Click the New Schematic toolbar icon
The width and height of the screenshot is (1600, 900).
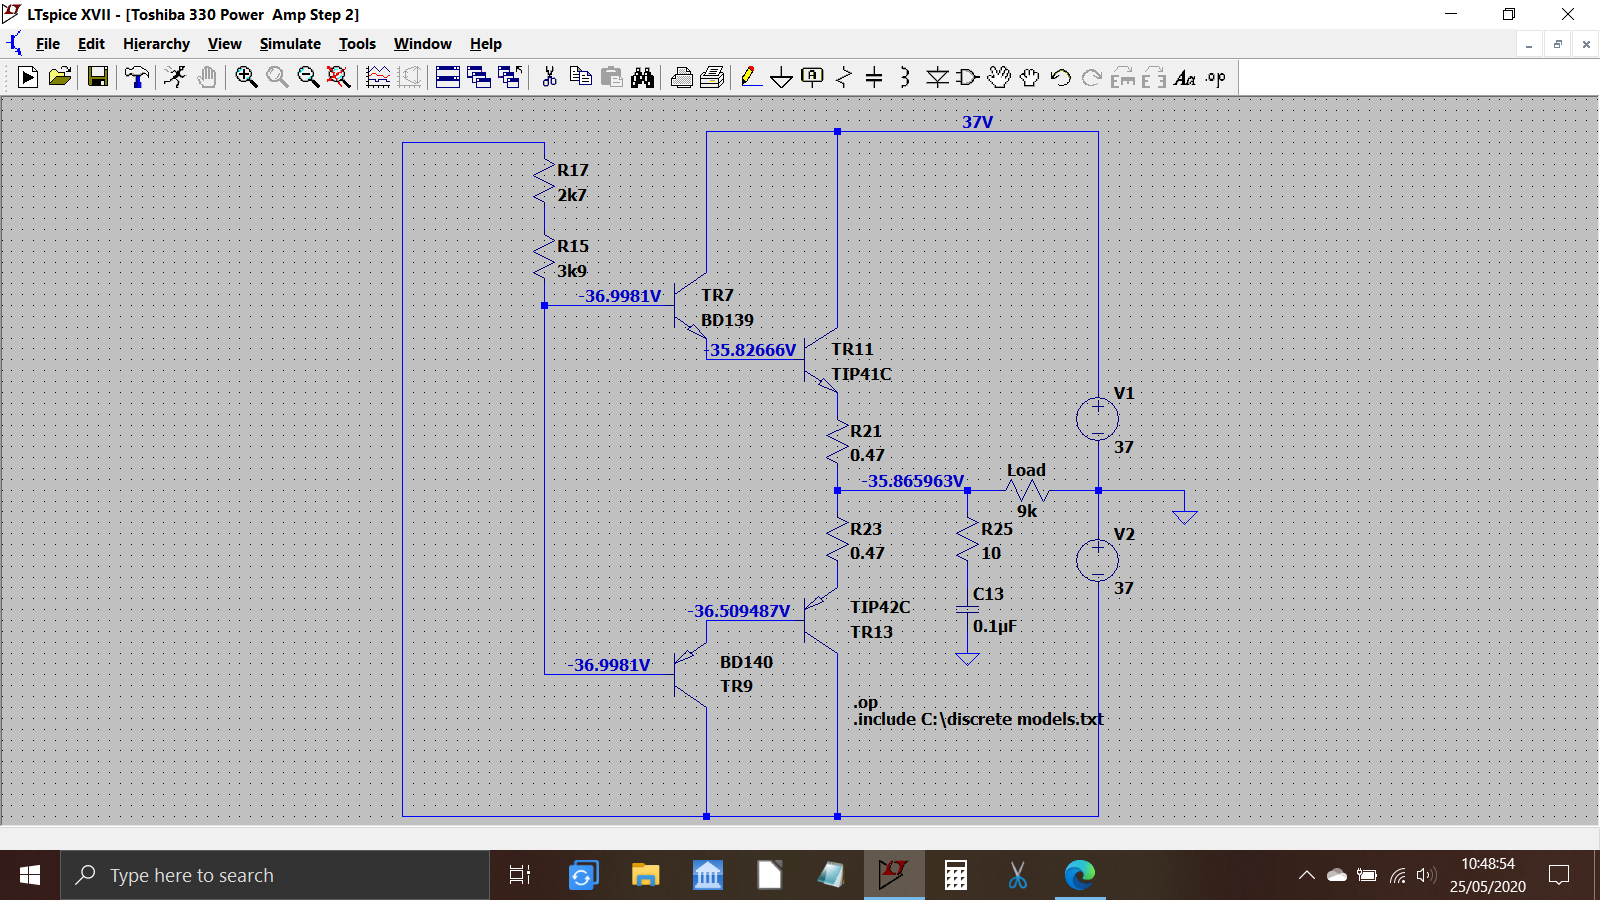click(x=28, y=77)
